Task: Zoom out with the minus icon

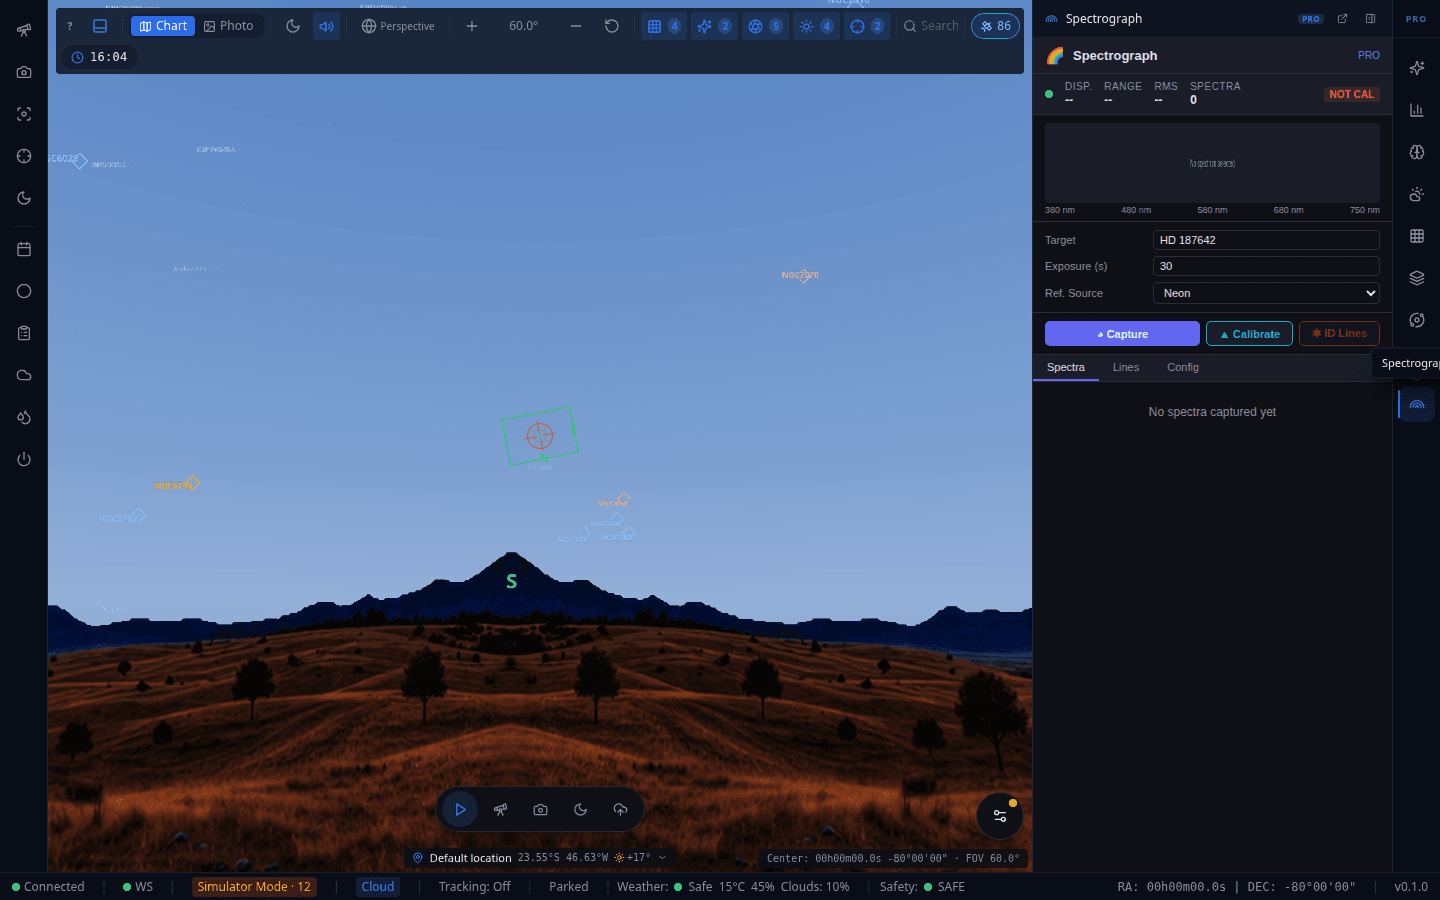Action: [x=576, y=26]
